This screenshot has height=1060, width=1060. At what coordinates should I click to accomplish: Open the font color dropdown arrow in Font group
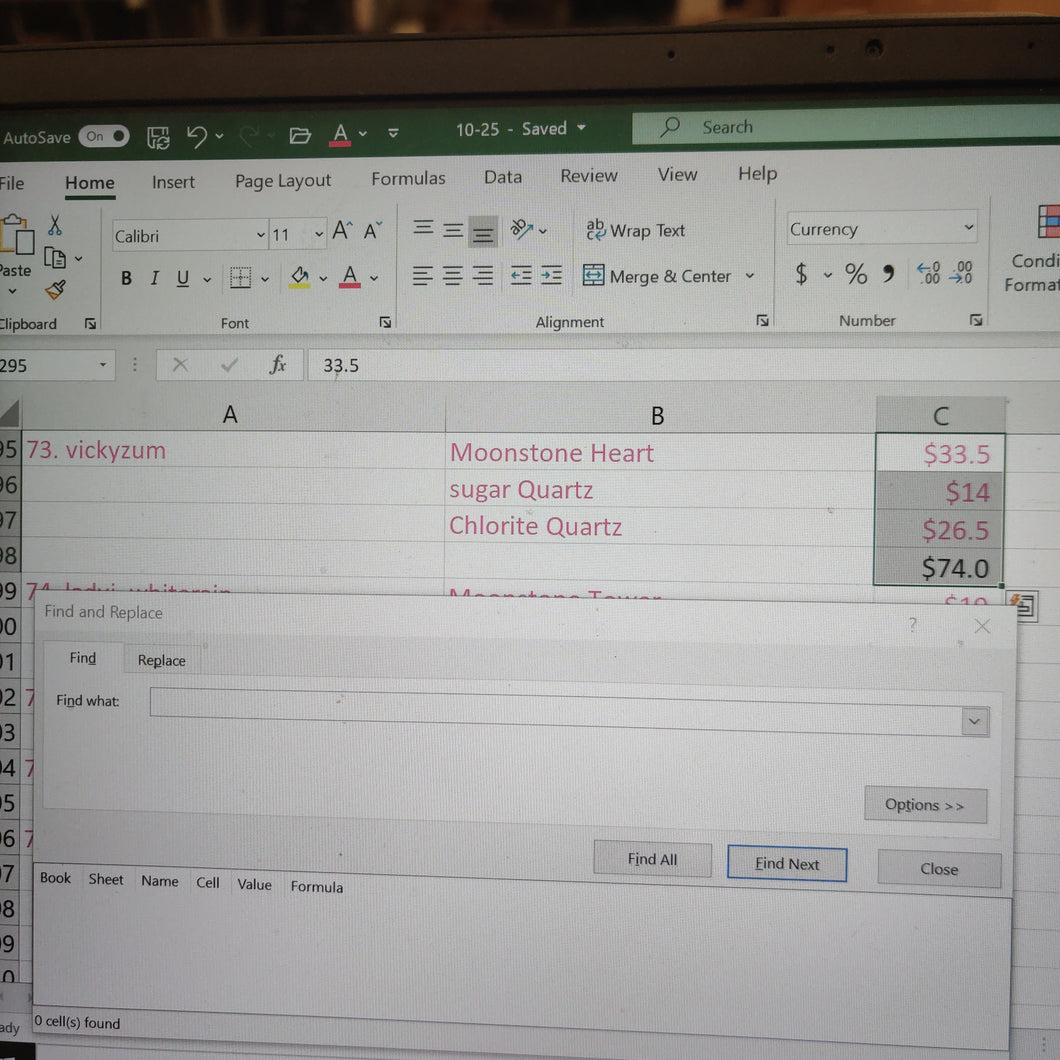click(x=375, y=277)
